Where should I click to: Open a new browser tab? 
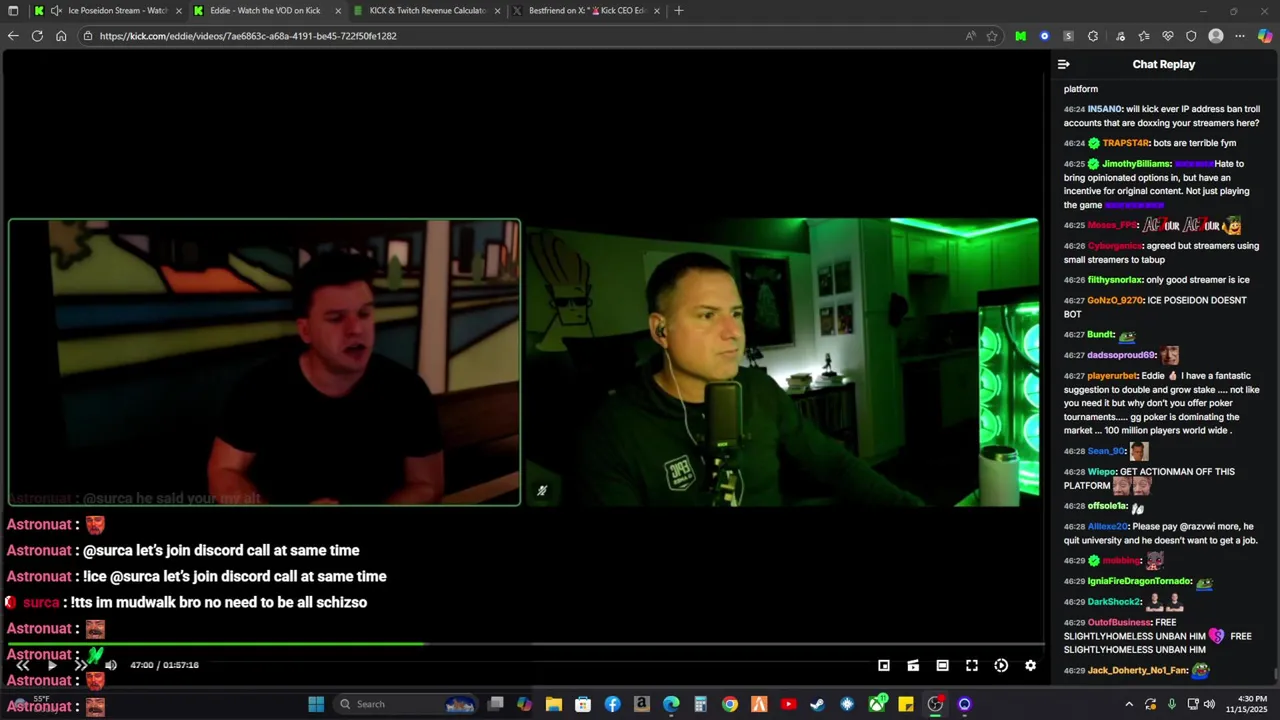[679, 11]
